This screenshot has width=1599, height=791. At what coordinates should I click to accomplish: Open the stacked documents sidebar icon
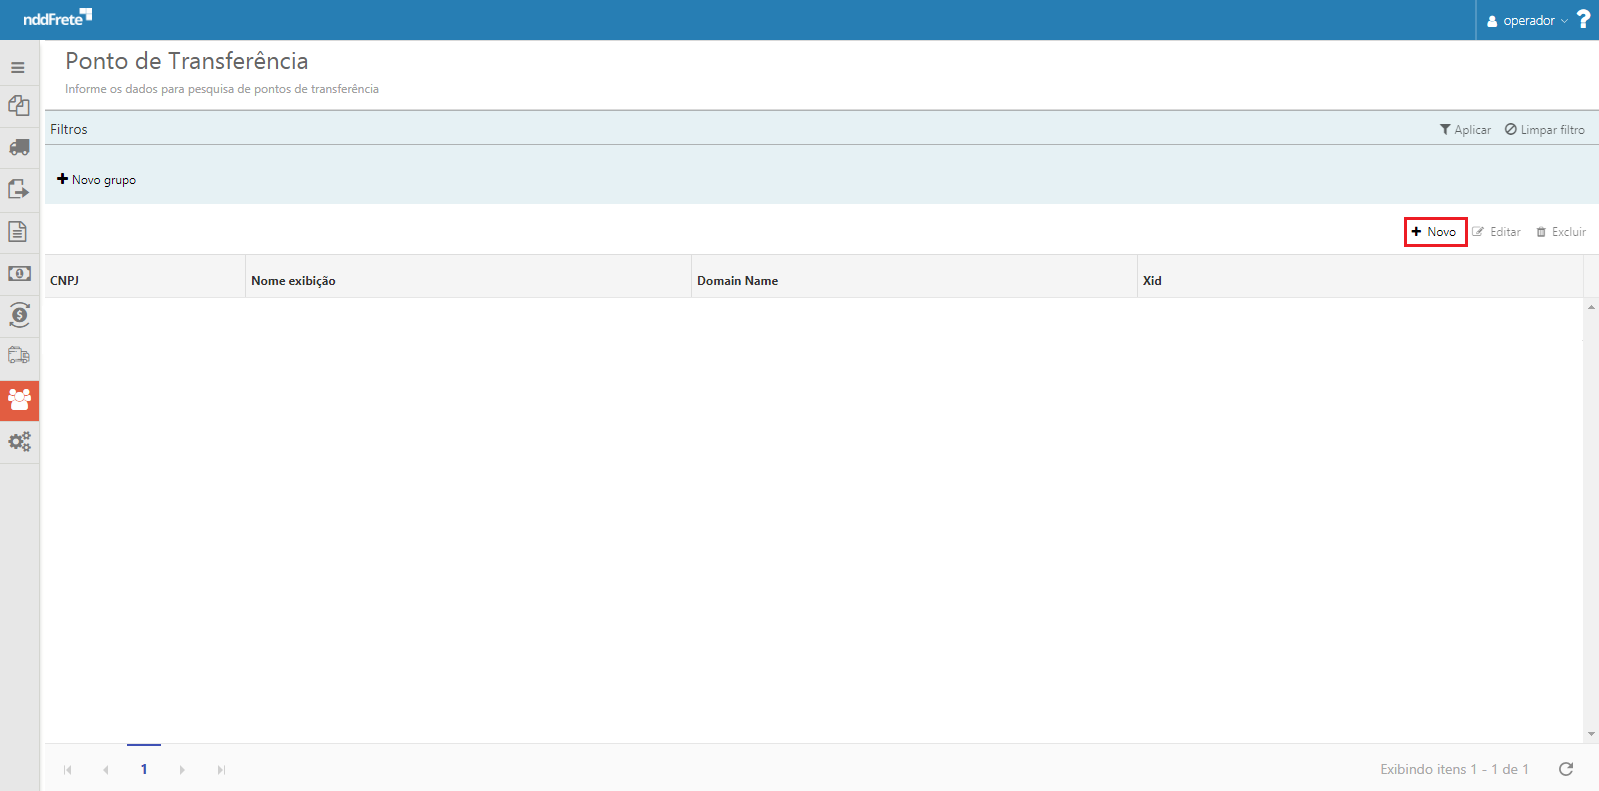[x=19, y=106]
